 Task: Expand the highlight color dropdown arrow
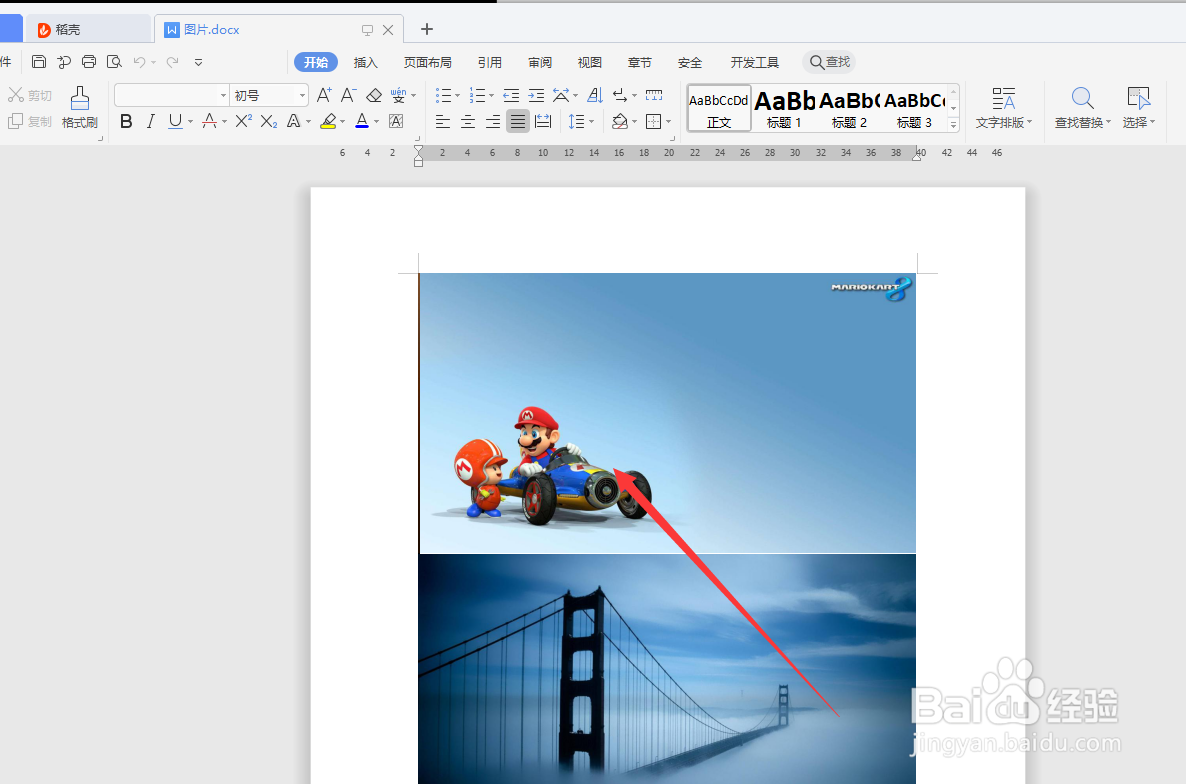pyautogui.click(x=343, y=122)
